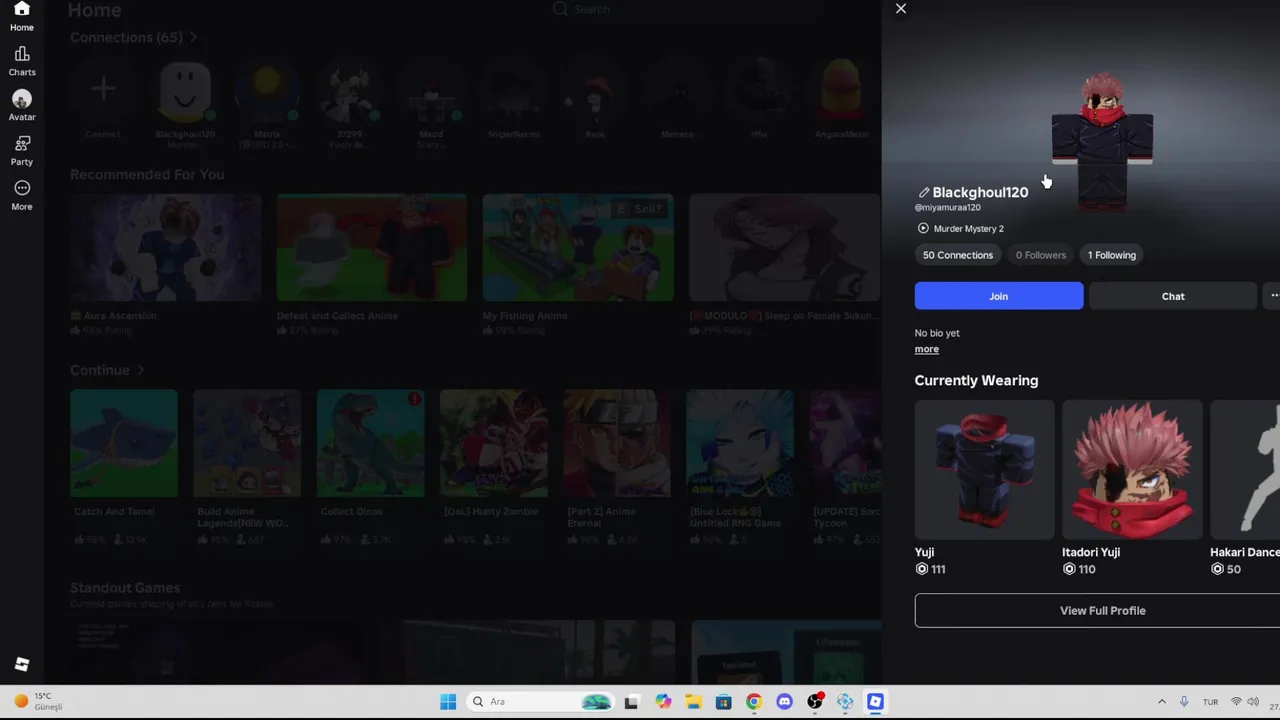Expand the bio with the more link
Screen dimensions: 1280x720
pyautogui.click(x=926, y=349)
